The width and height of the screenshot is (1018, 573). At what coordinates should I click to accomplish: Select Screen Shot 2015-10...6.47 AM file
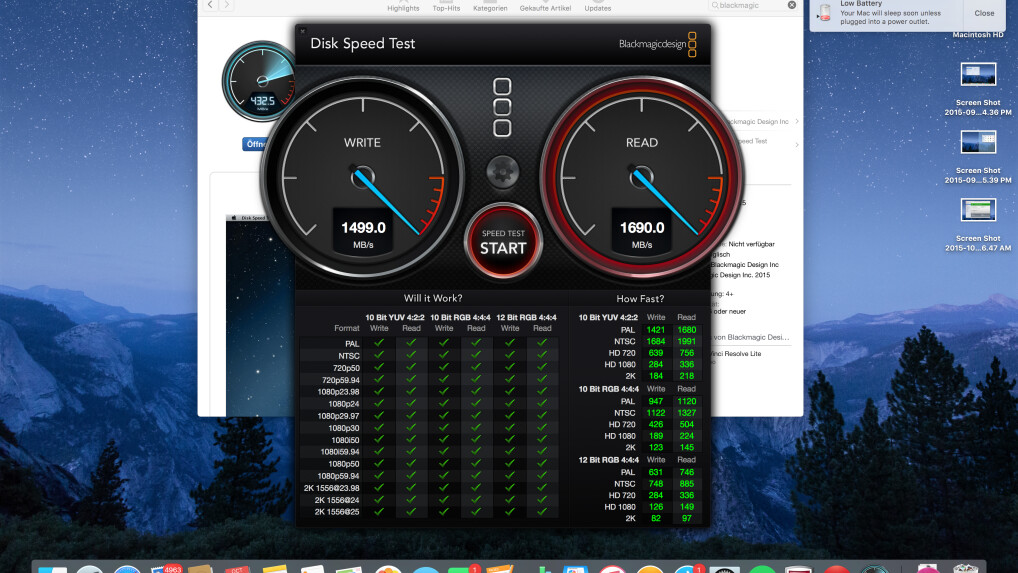point(978,225)
